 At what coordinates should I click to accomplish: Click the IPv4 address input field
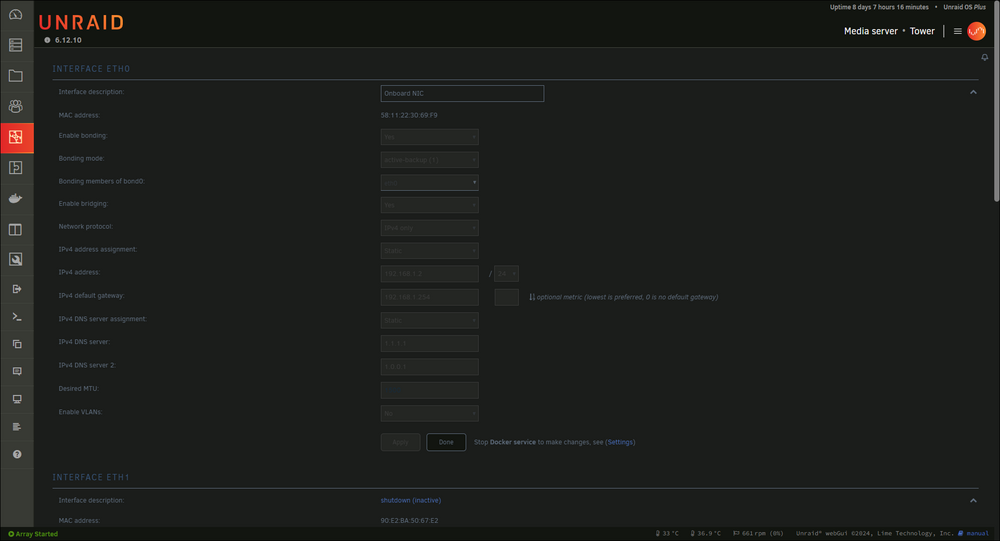[429, 274]
